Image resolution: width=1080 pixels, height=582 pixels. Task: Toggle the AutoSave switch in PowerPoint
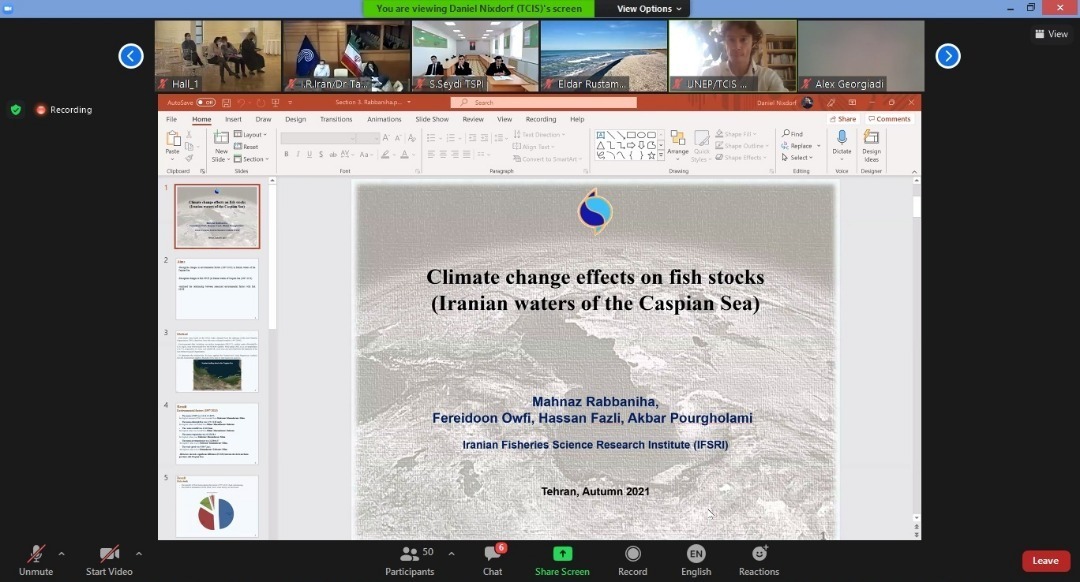pos(205,102)
